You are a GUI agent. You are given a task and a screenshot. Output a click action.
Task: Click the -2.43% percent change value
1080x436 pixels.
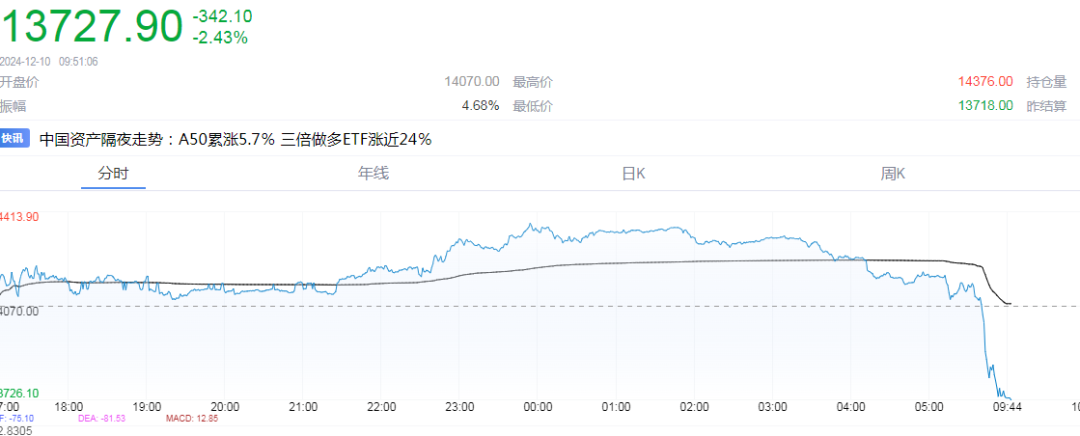tap(220, 38)
